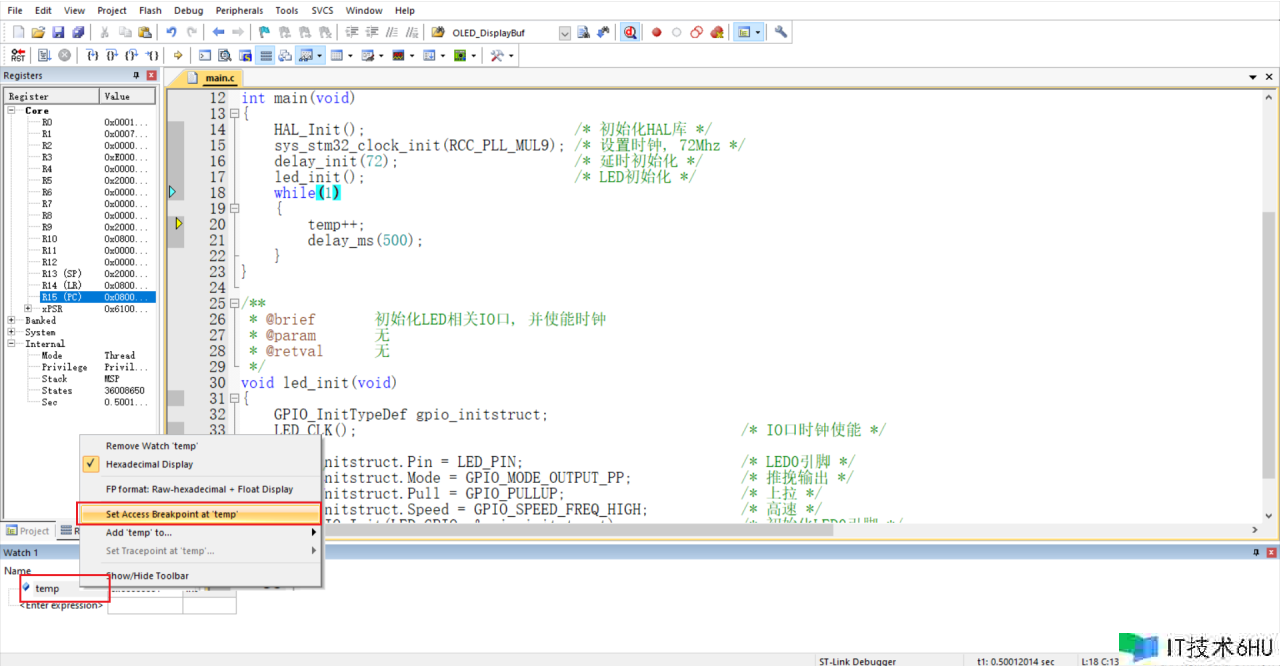Click the Run program icon

[44, 56]
